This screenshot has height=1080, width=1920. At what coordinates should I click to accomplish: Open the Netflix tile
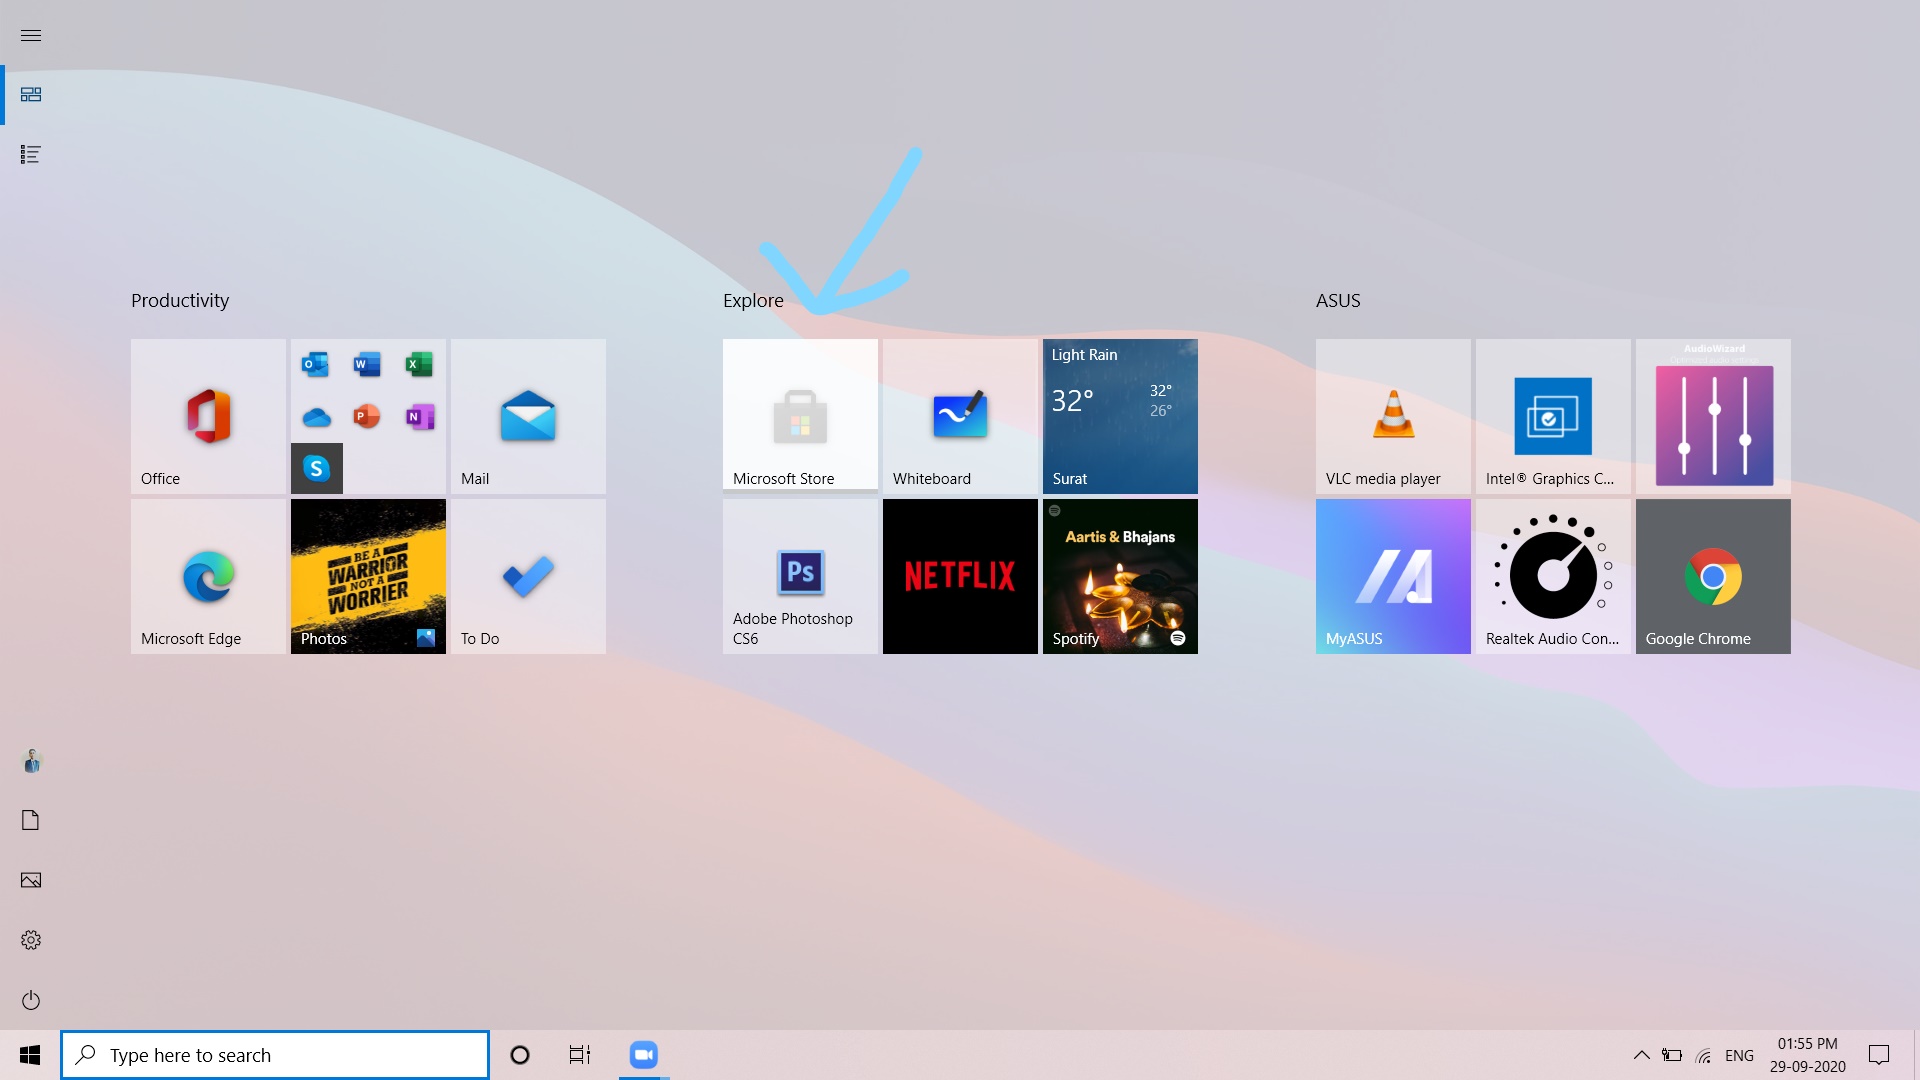click(x=960, y=576)
